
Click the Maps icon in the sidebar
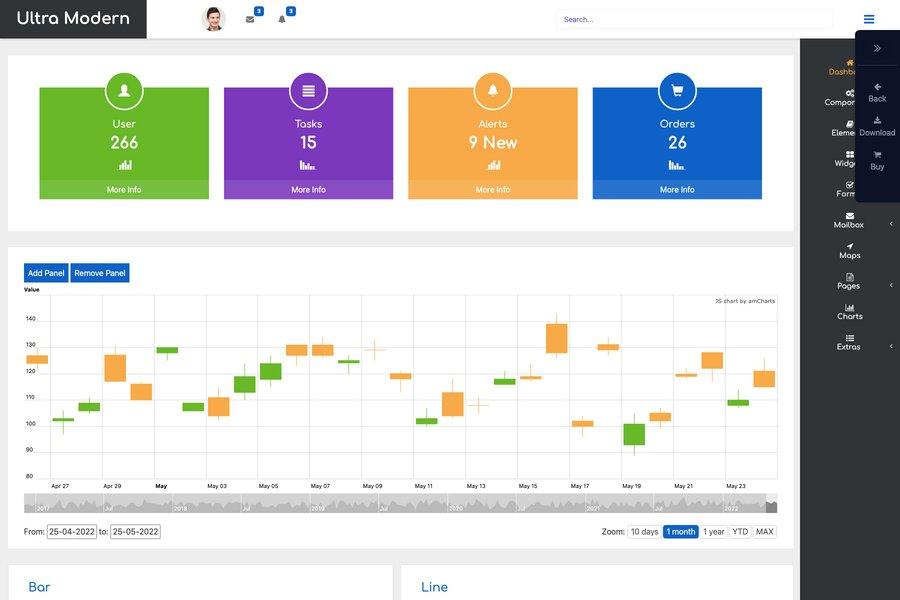[848, 246]
